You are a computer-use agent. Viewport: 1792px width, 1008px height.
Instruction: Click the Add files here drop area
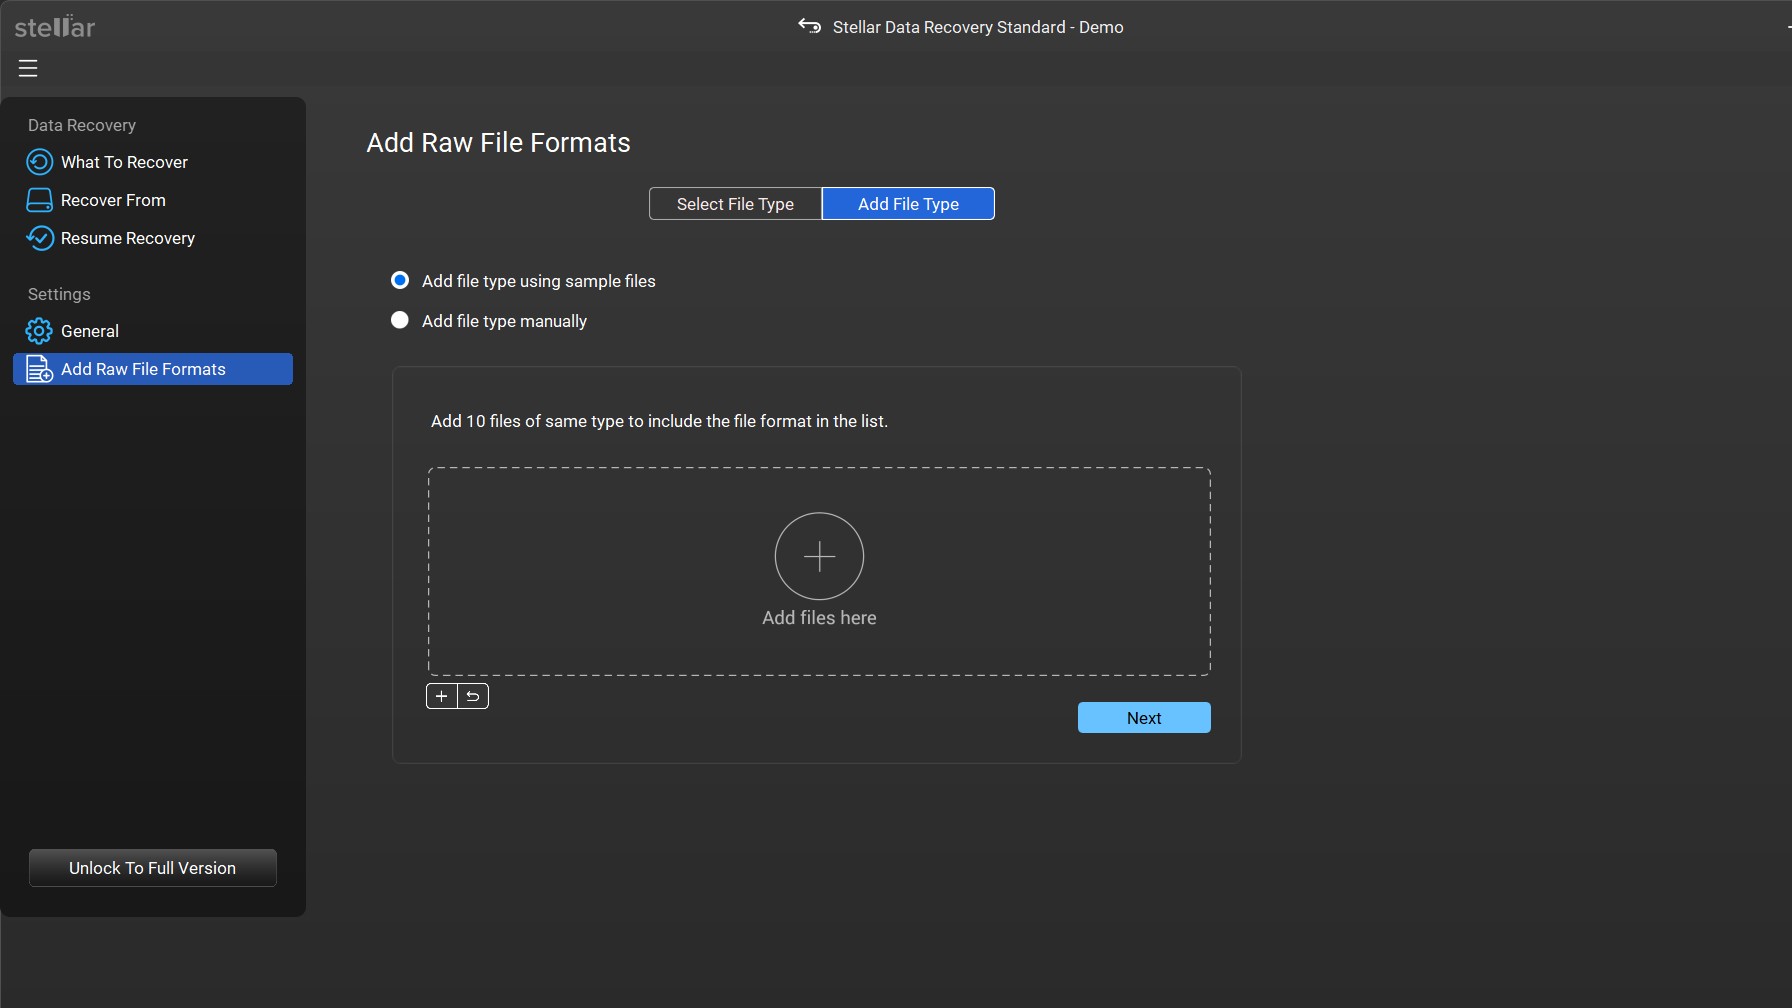(819, 617)
